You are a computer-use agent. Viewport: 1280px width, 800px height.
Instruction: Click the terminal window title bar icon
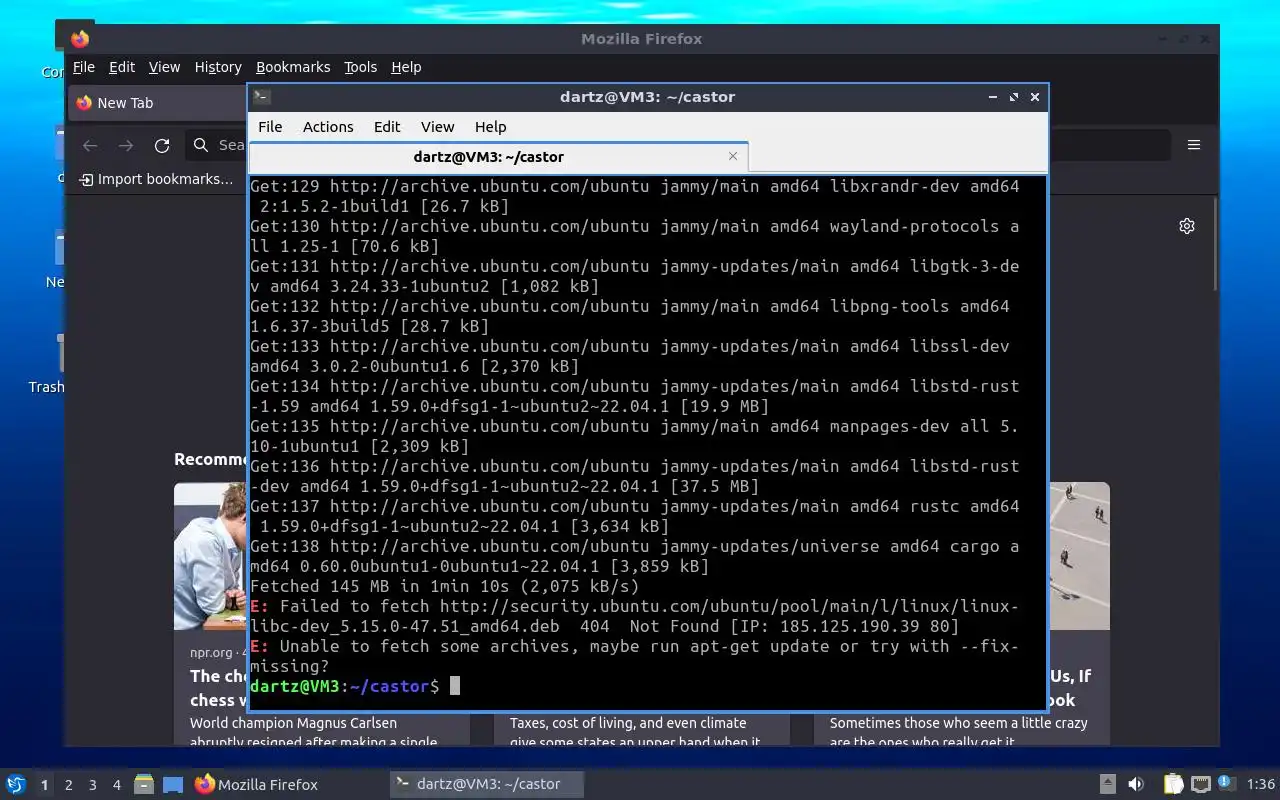(x=261, y=97)
